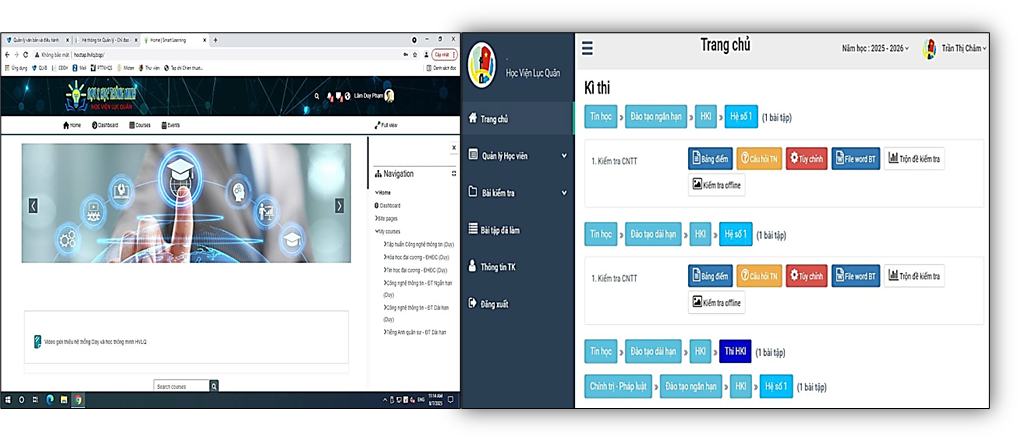Advance the banner carousel with the right arrow
Image resolution: width=1022 pixels, height=441 pixels.
(x=339, y=206)
